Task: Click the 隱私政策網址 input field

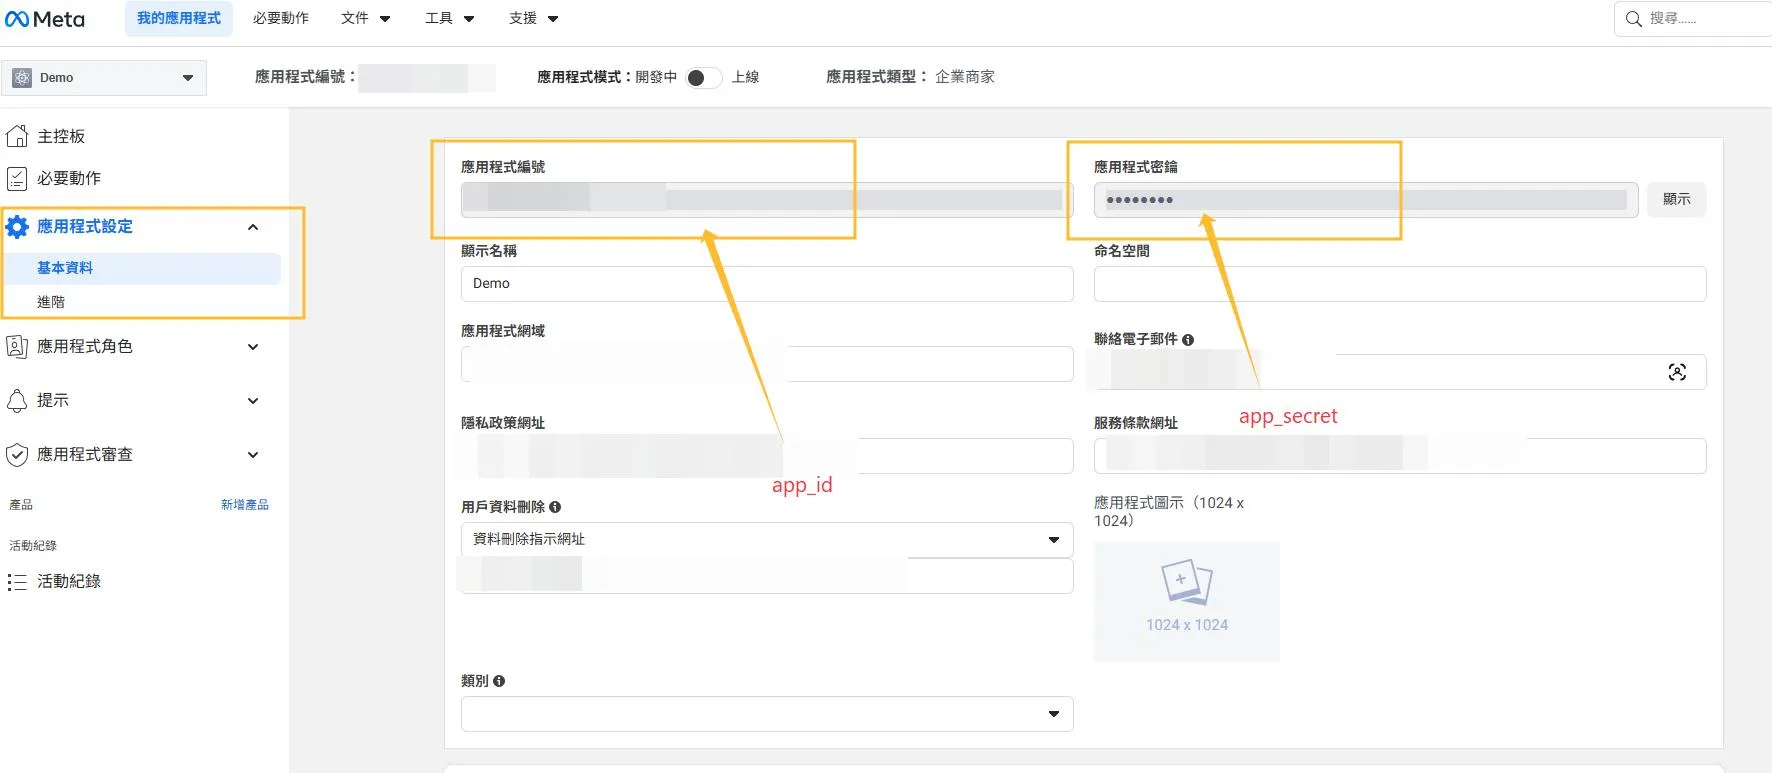Action: [767, 456]
